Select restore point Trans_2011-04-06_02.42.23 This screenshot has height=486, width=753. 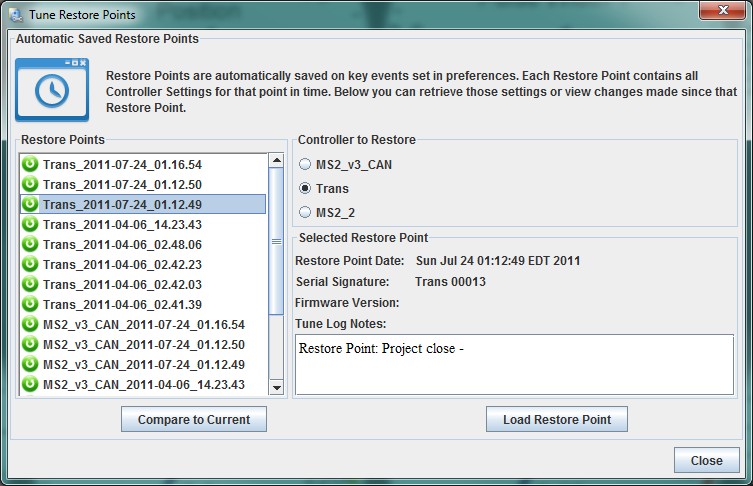pos(143,264)
